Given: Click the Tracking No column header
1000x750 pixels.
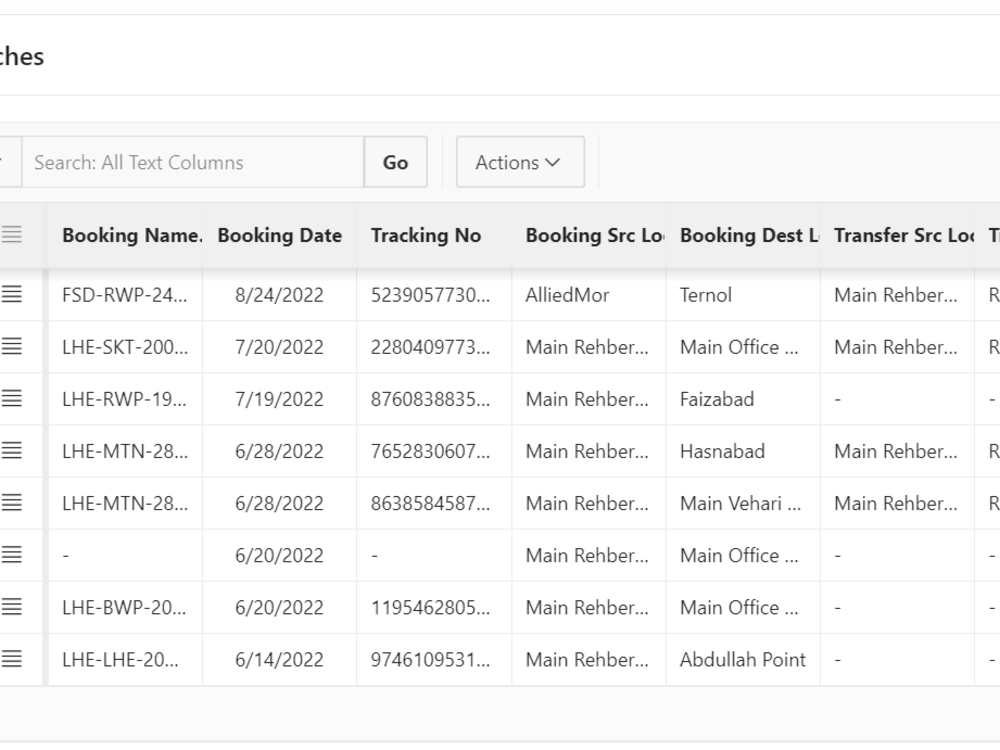Looking at the screenshot, I should point(434,235).
